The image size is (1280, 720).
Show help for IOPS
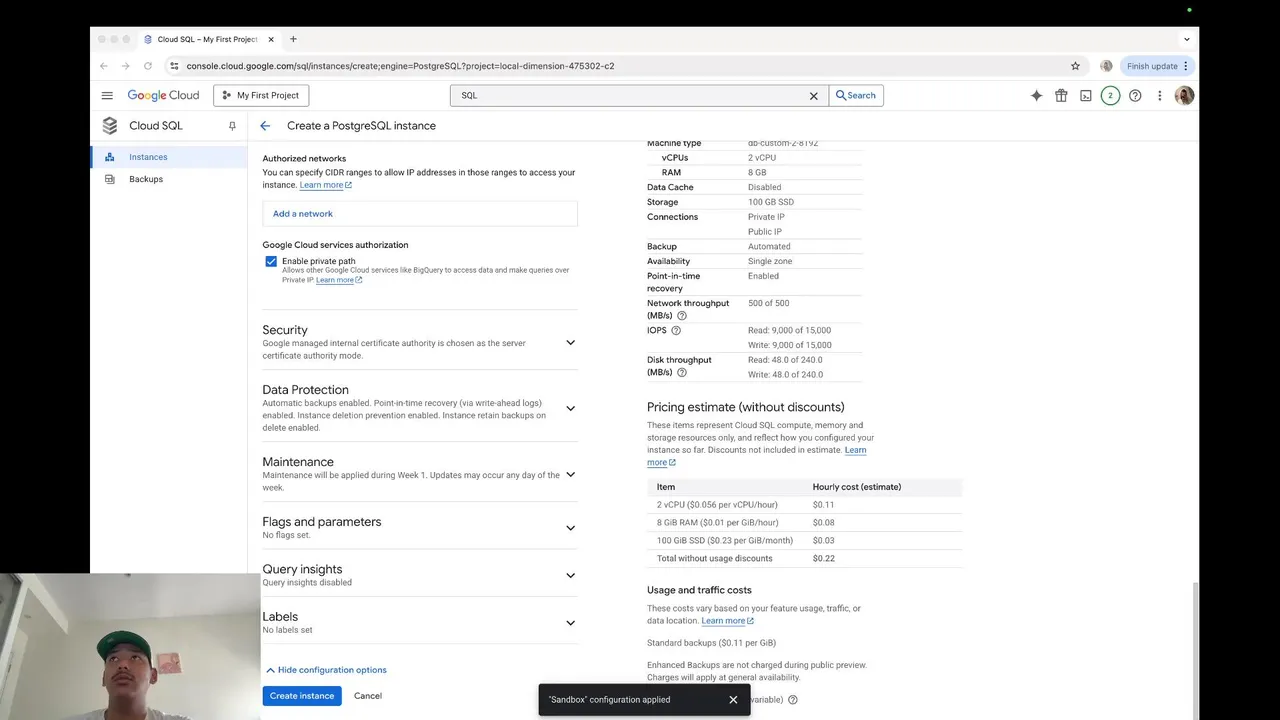676,330
